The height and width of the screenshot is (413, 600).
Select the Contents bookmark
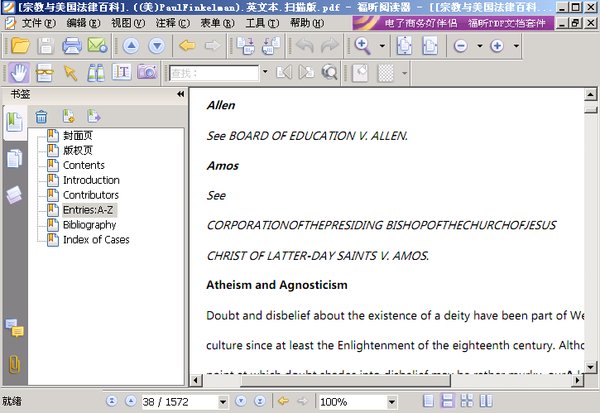pyautogui.click(x=83, y=165)
